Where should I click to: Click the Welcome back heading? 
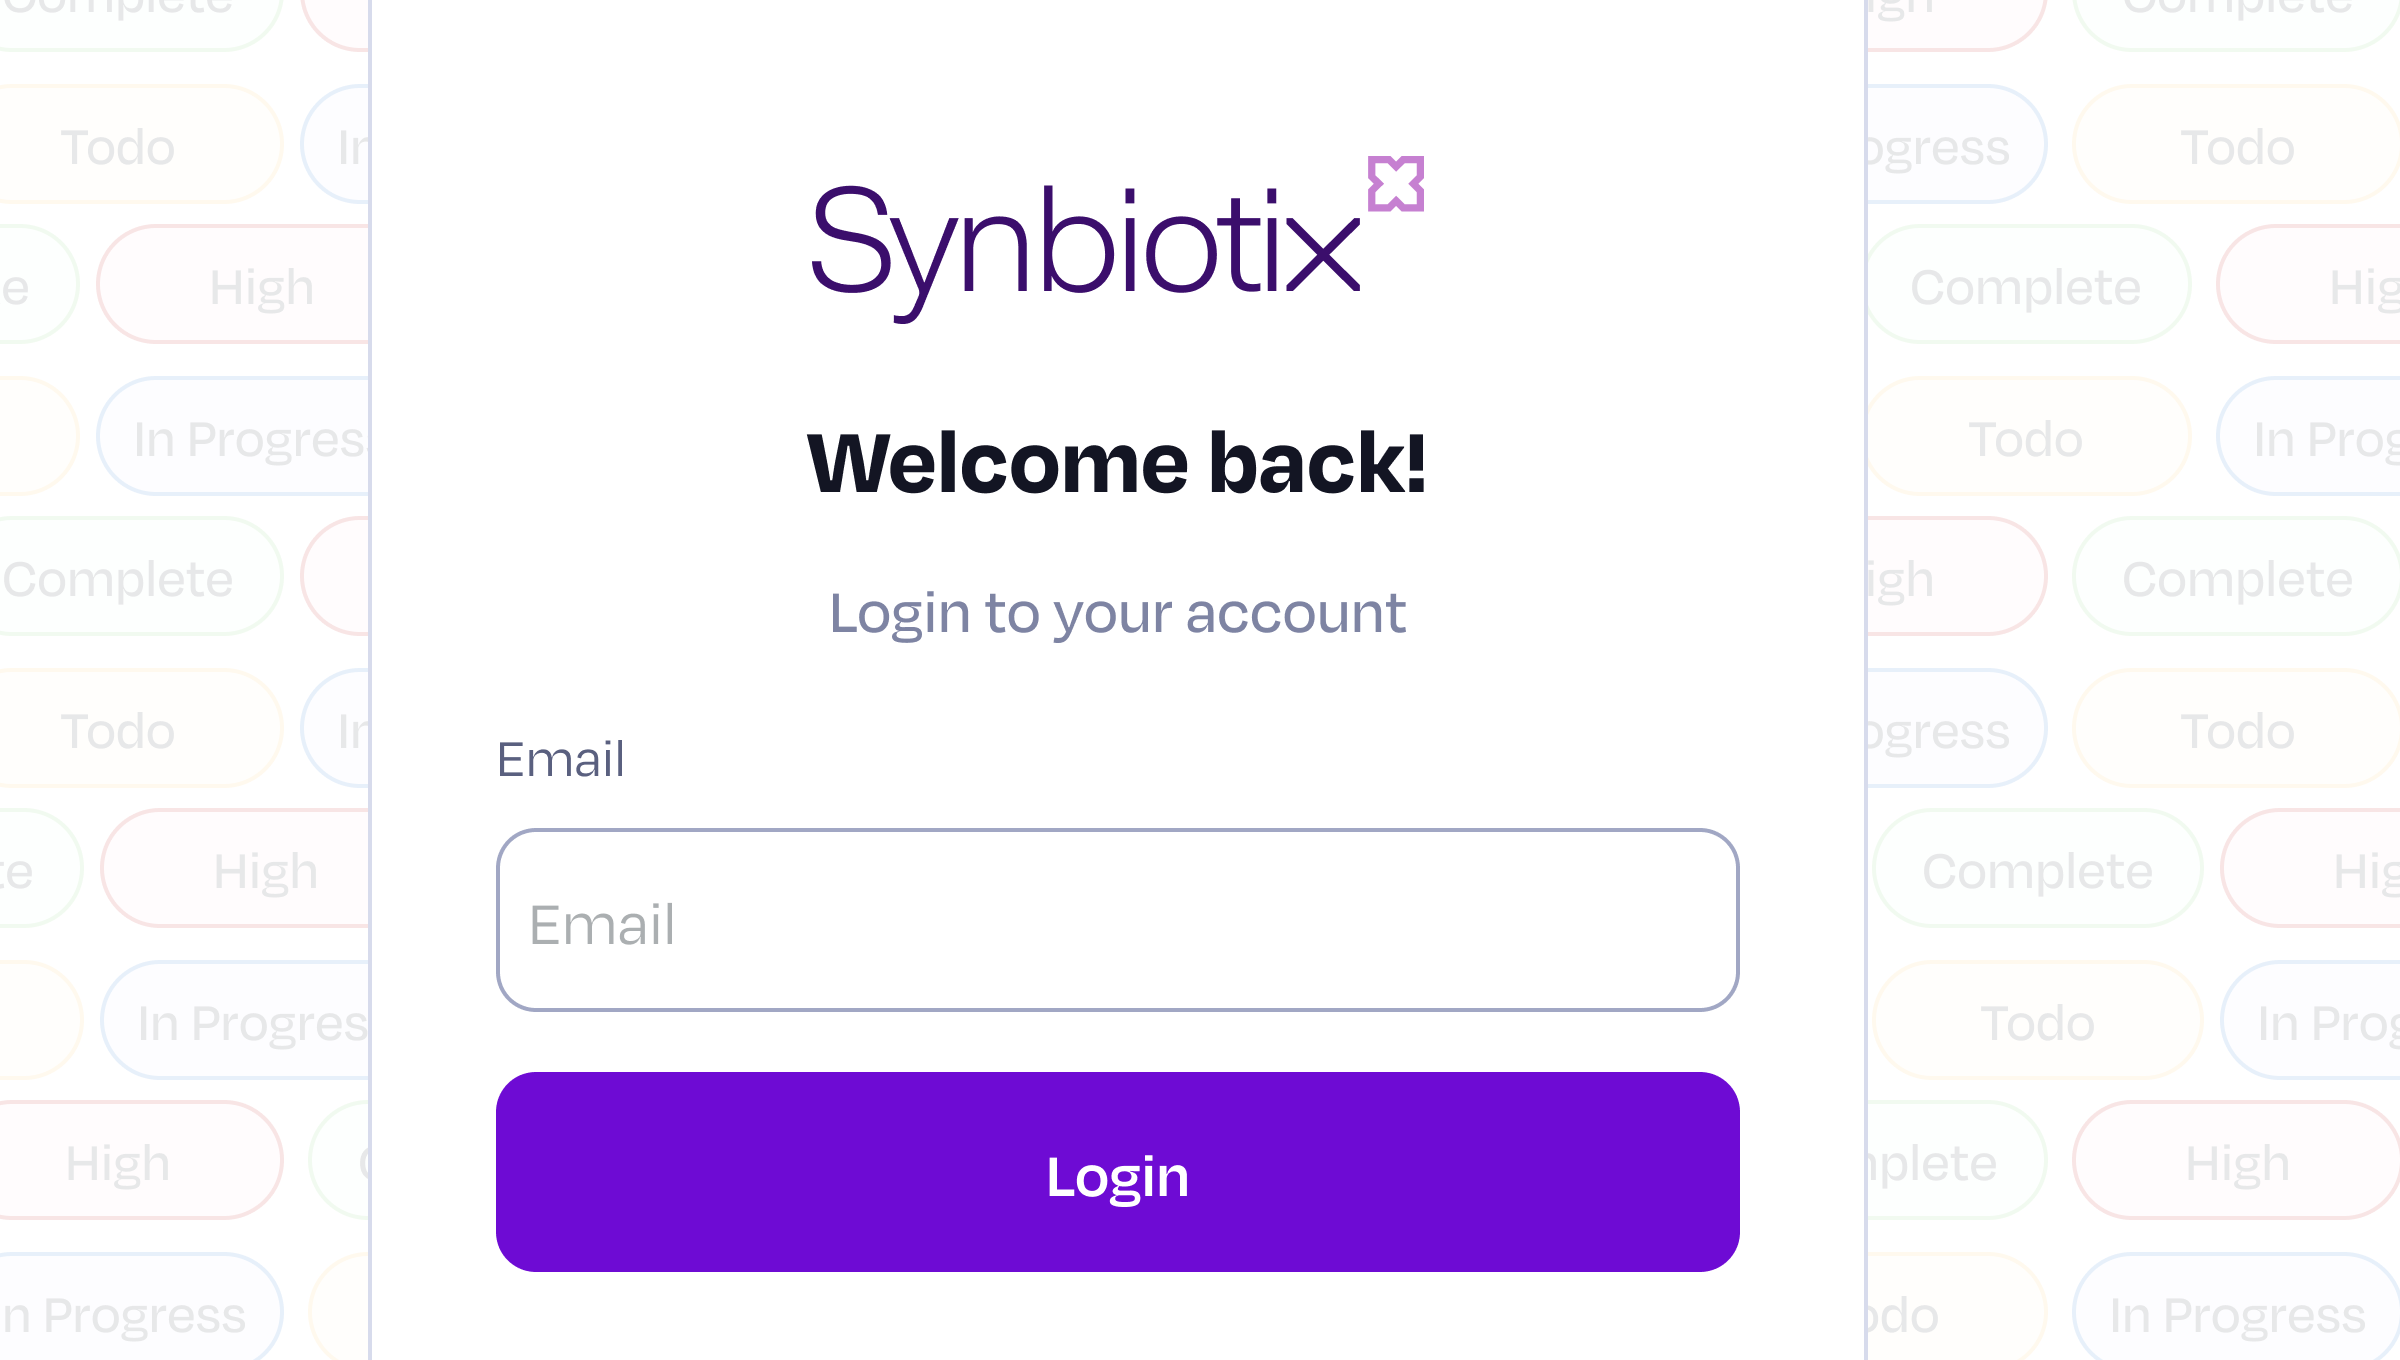tap(1117, 462)
